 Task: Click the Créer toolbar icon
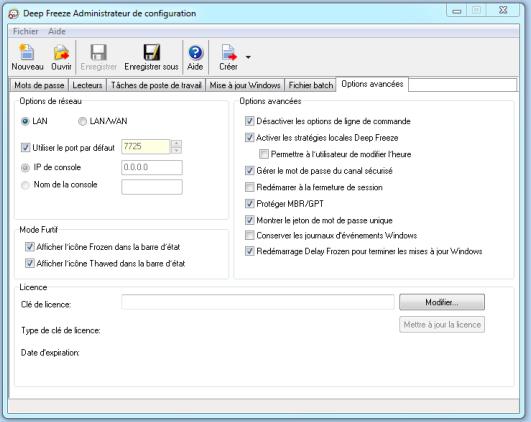click(229, 52)
